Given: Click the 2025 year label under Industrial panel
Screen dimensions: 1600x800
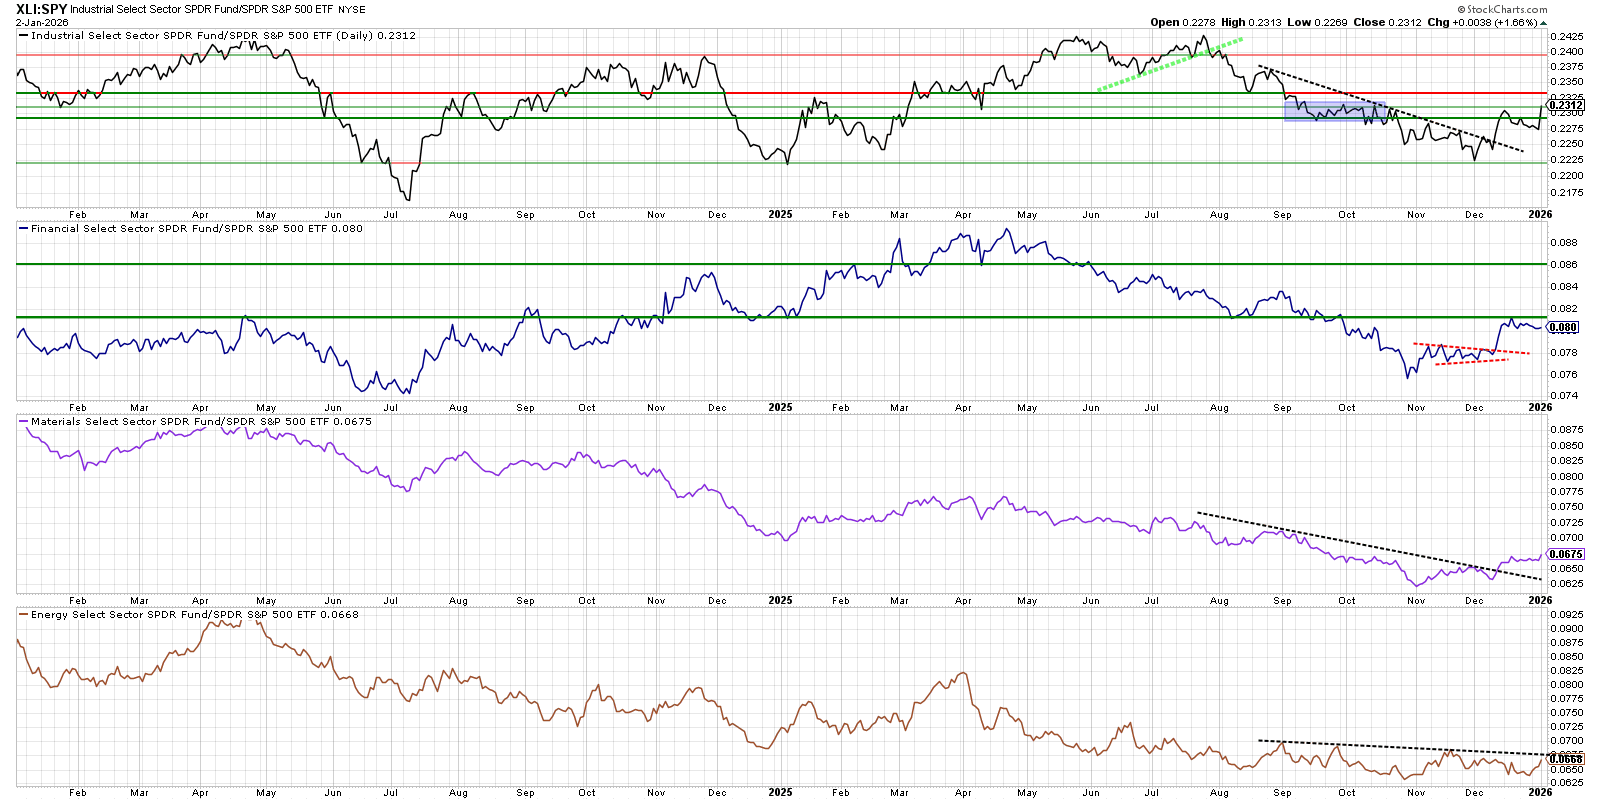Looking at the screenshot, I should coord(780,214).
